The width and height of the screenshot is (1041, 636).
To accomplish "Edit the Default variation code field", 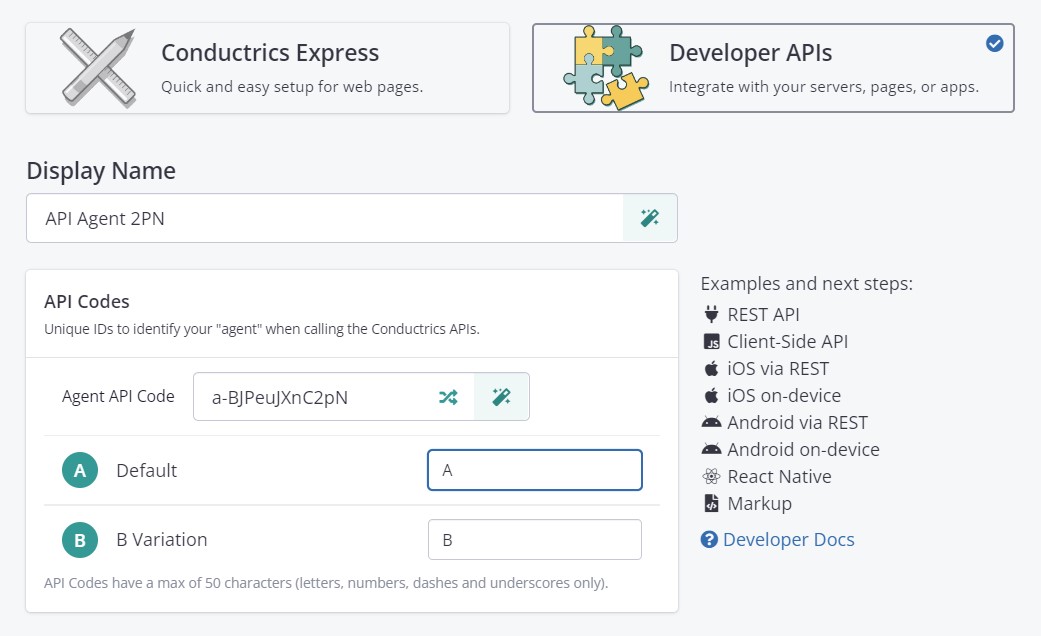I will pos(535,470).
